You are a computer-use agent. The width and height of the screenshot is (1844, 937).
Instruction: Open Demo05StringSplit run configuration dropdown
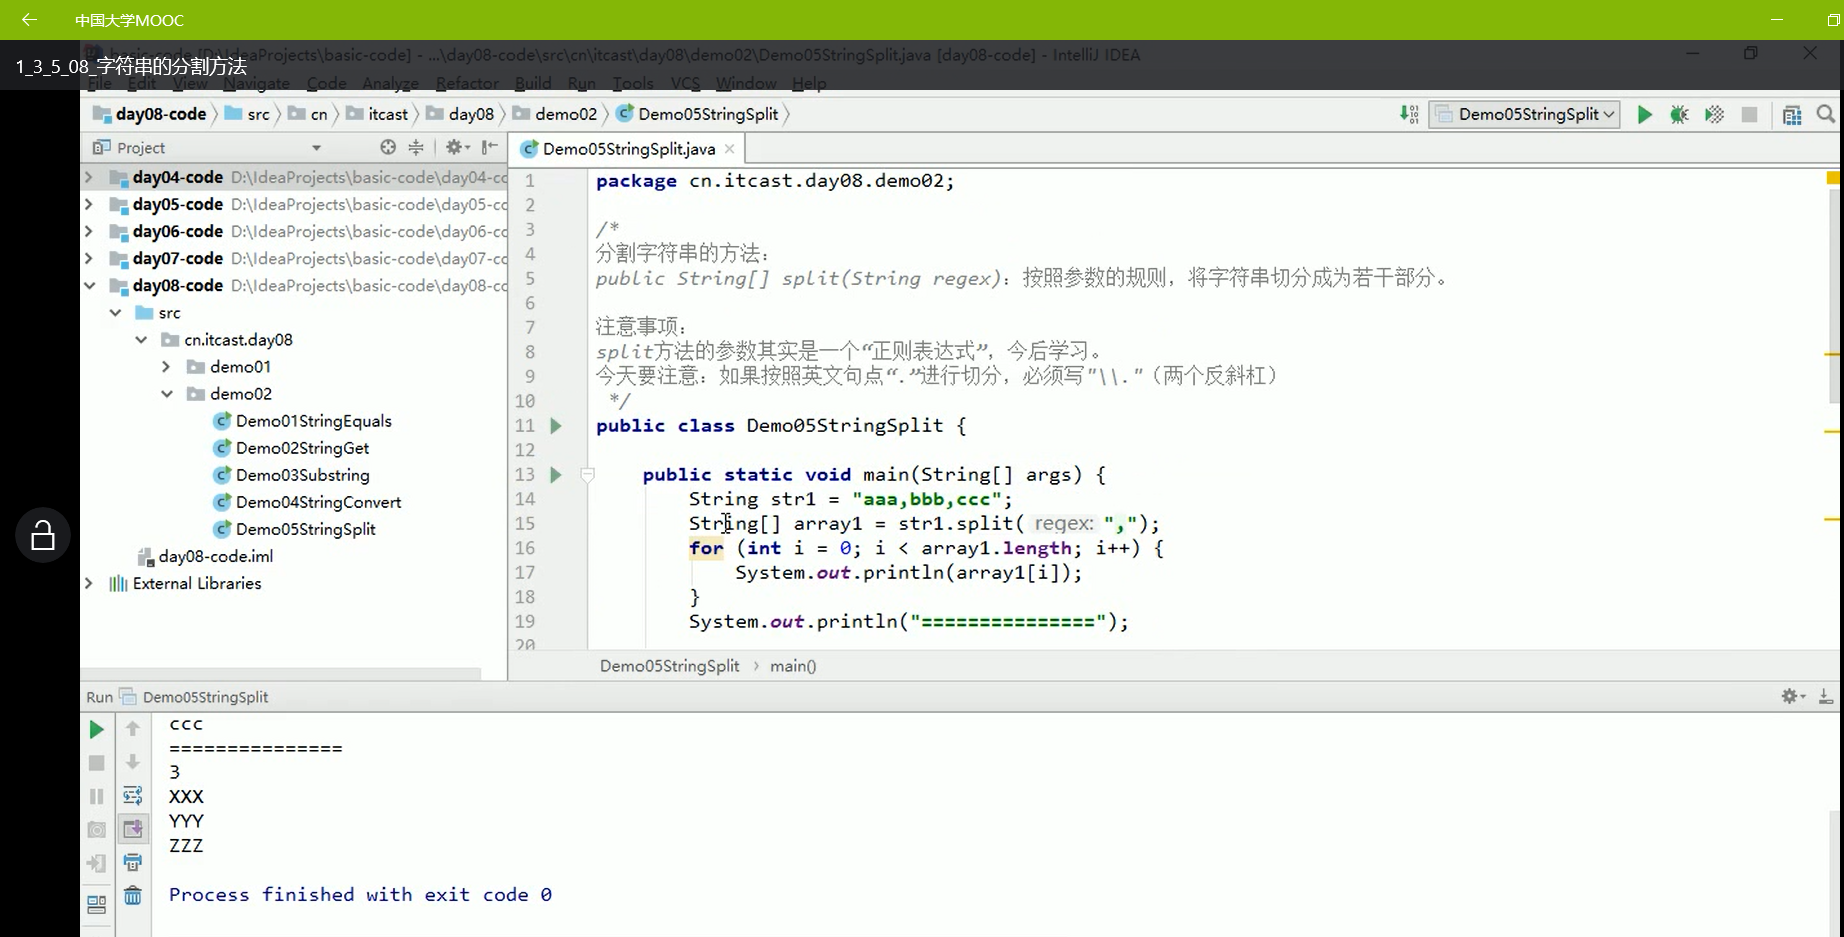(x=1525, y=115)
